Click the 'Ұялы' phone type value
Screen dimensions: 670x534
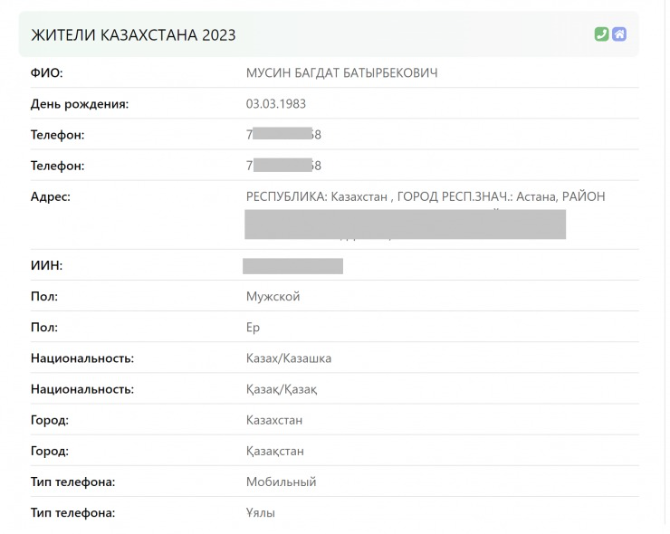tap(260, 513)
